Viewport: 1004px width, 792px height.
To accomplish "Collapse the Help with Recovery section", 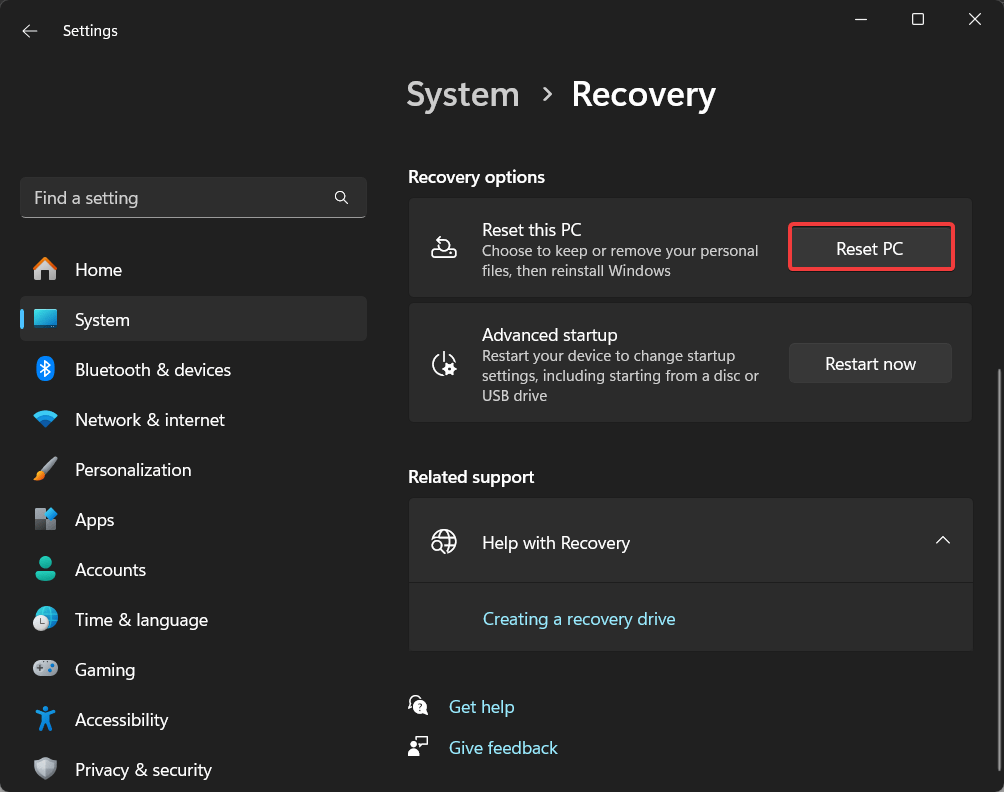I will pyautogui.click(x=942, y=541).
